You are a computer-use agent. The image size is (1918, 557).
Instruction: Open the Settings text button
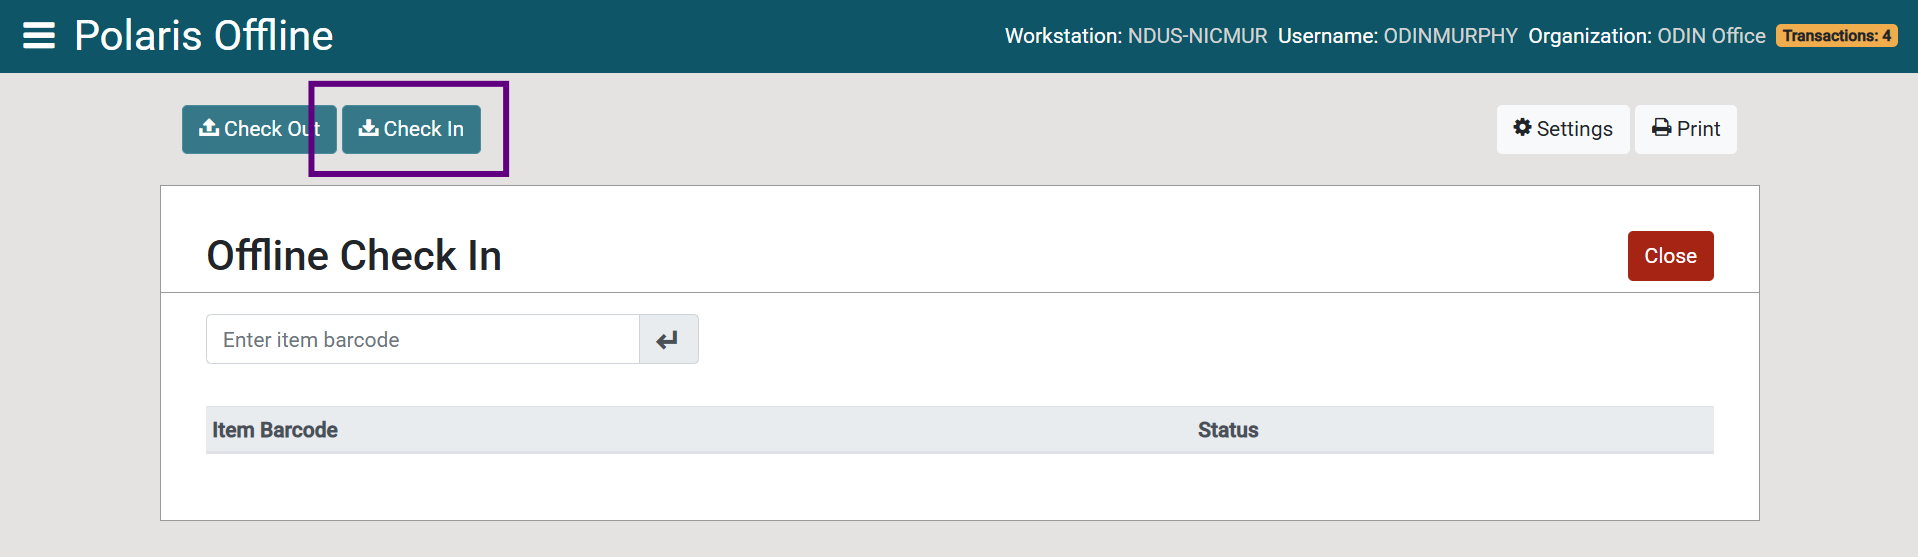click(x=1574, y=129)
